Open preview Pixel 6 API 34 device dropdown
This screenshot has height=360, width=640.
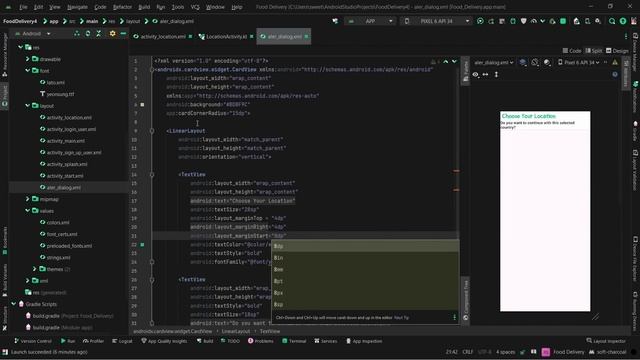tap(578, 62)
